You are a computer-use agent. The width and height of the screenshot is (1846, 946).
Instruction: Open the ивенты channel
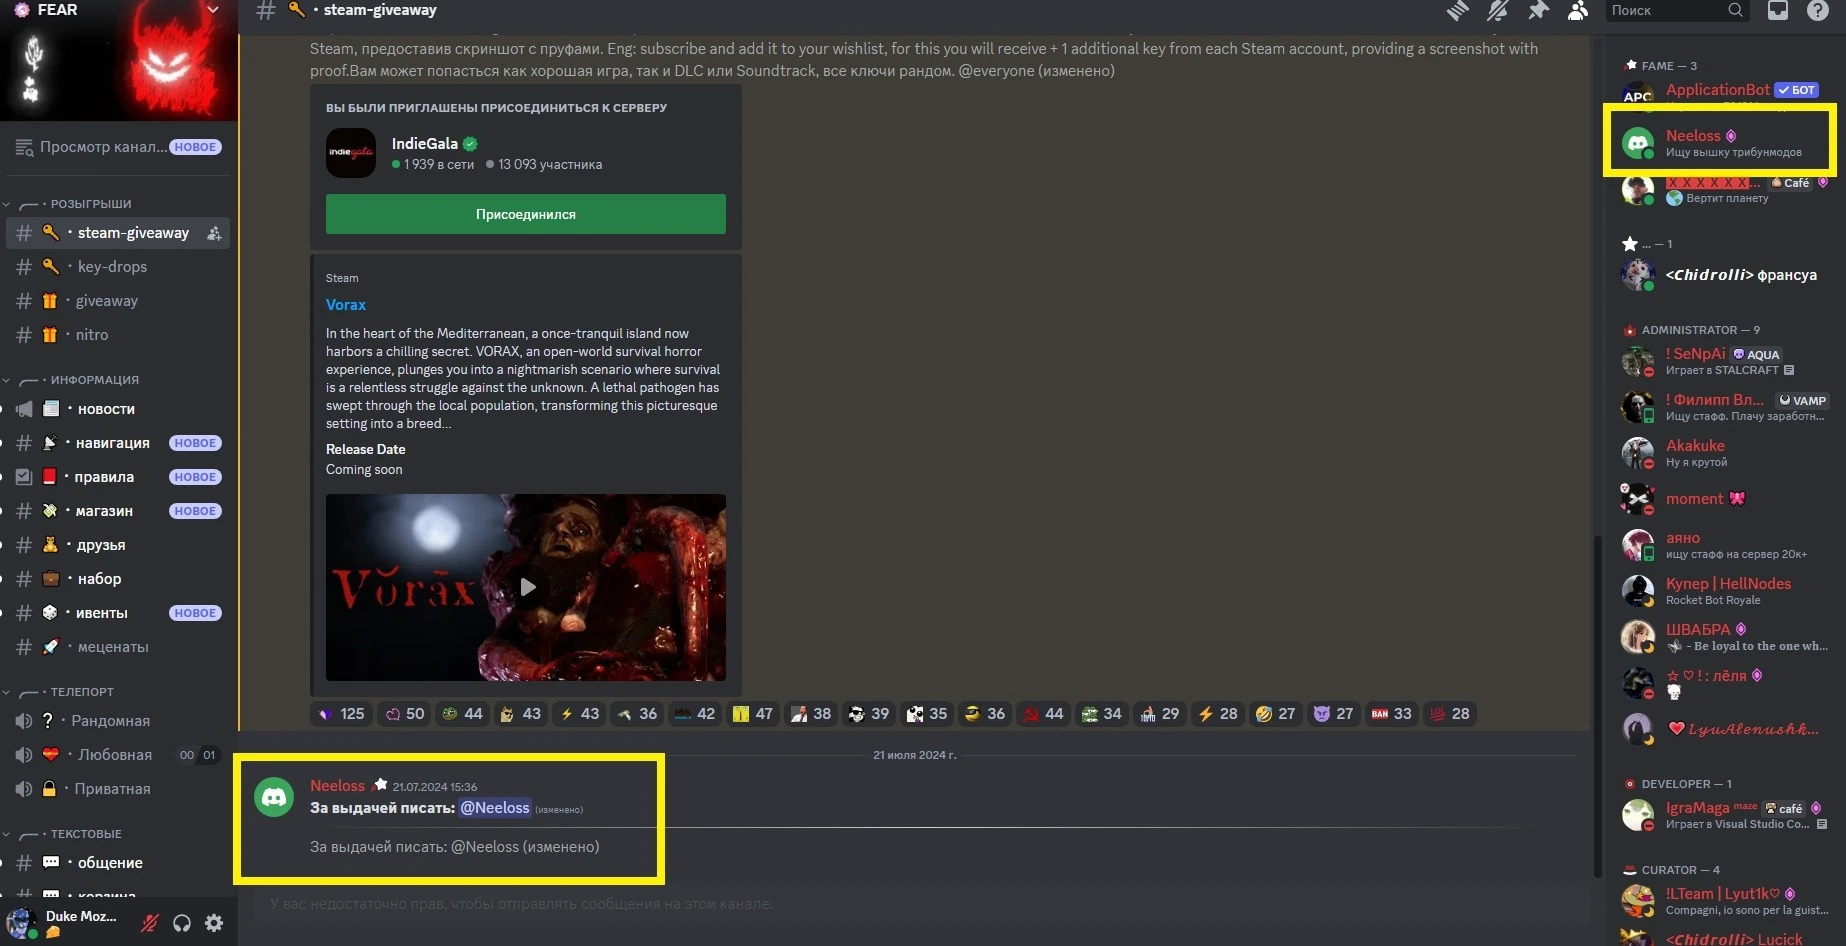[118, 613]
